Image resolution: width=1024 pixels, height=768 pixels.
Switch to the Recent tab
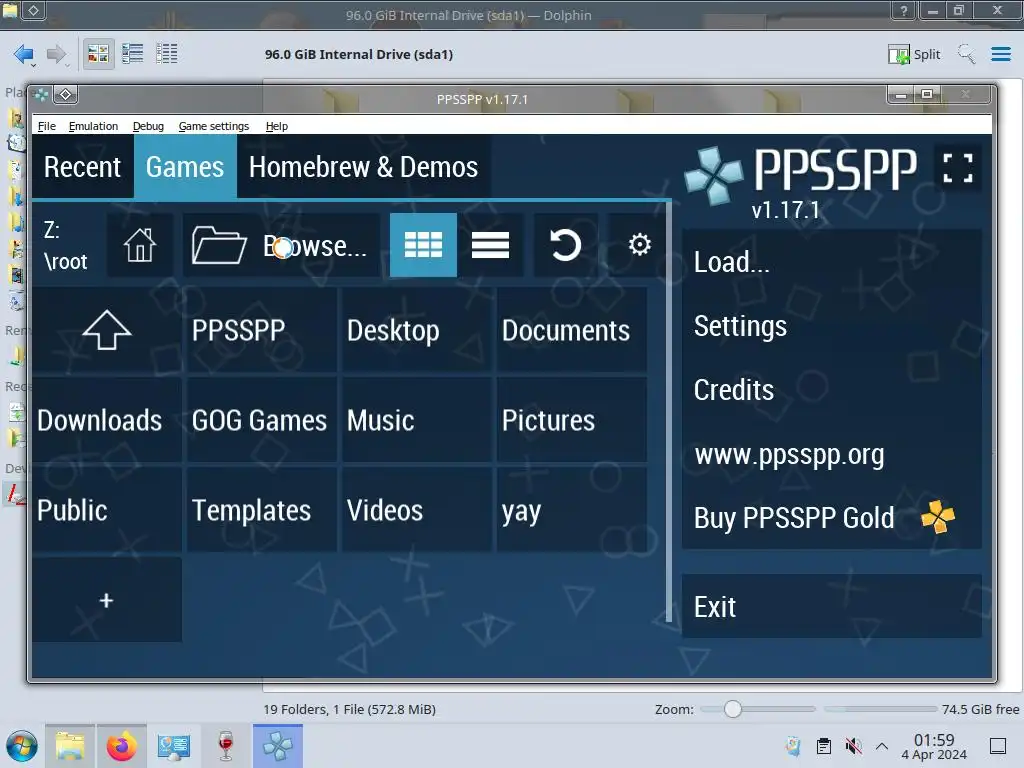coord(82,167)
